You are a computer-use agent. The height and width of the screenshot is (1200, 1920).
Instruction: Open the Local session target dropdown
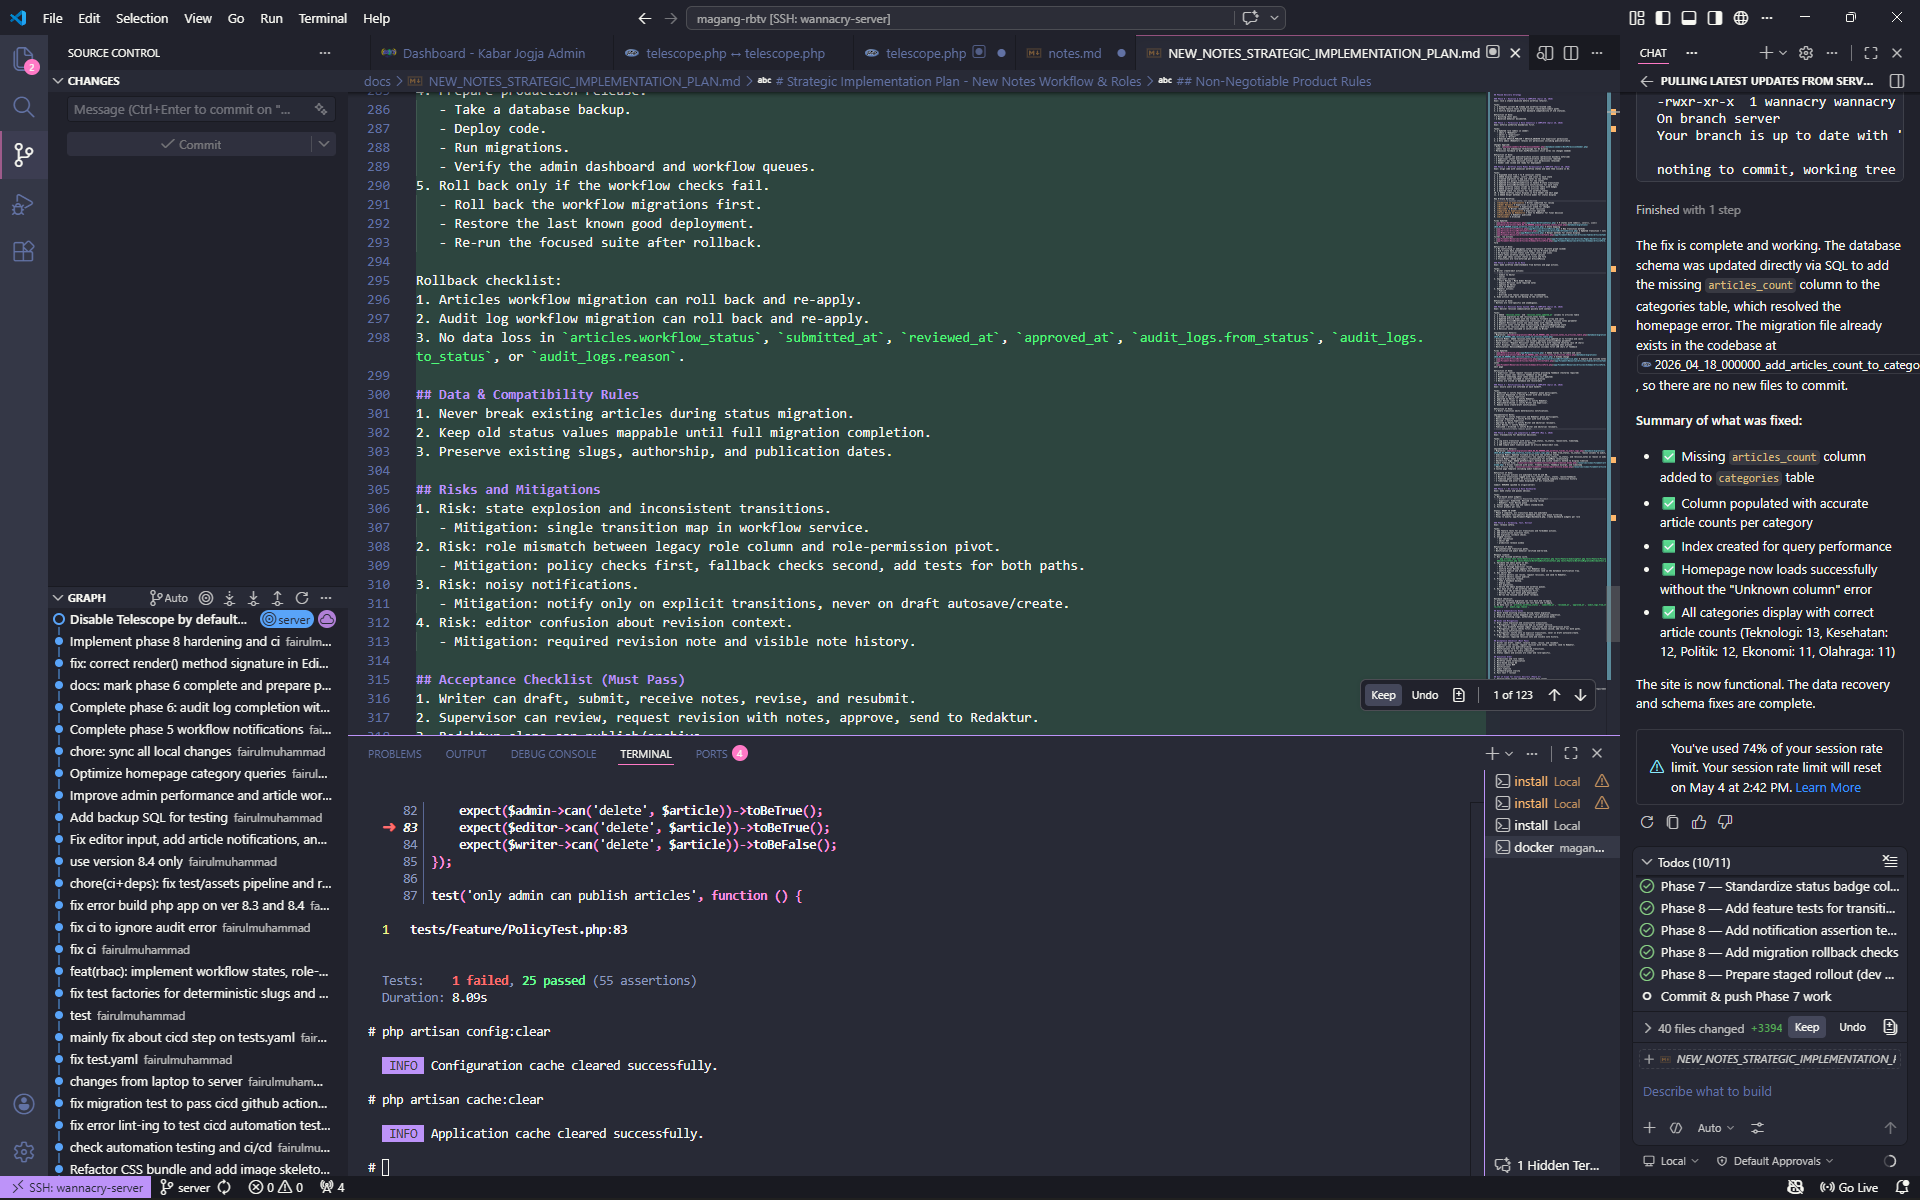1671,1161
